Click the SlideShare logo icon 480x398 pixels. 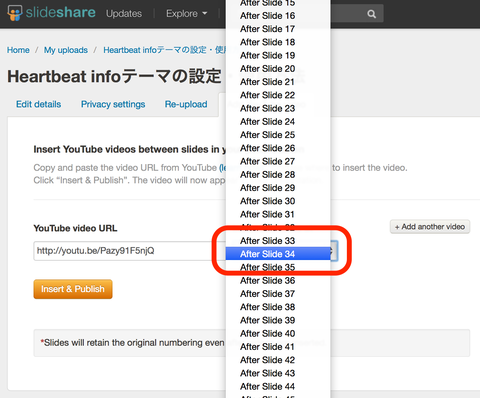[15, 13]
